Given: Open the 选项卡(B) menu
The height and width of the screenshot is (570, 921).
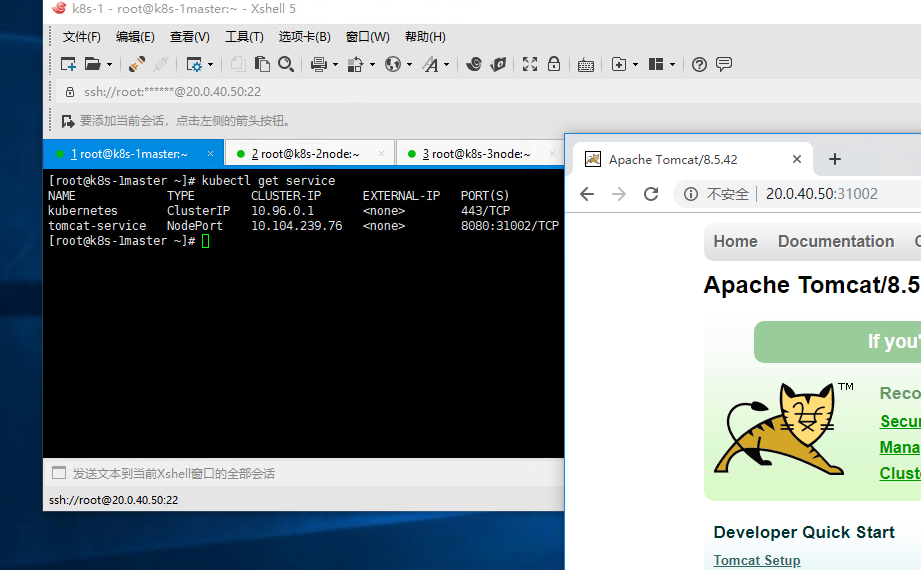Looking at the screenshot, I should point(304,37).
